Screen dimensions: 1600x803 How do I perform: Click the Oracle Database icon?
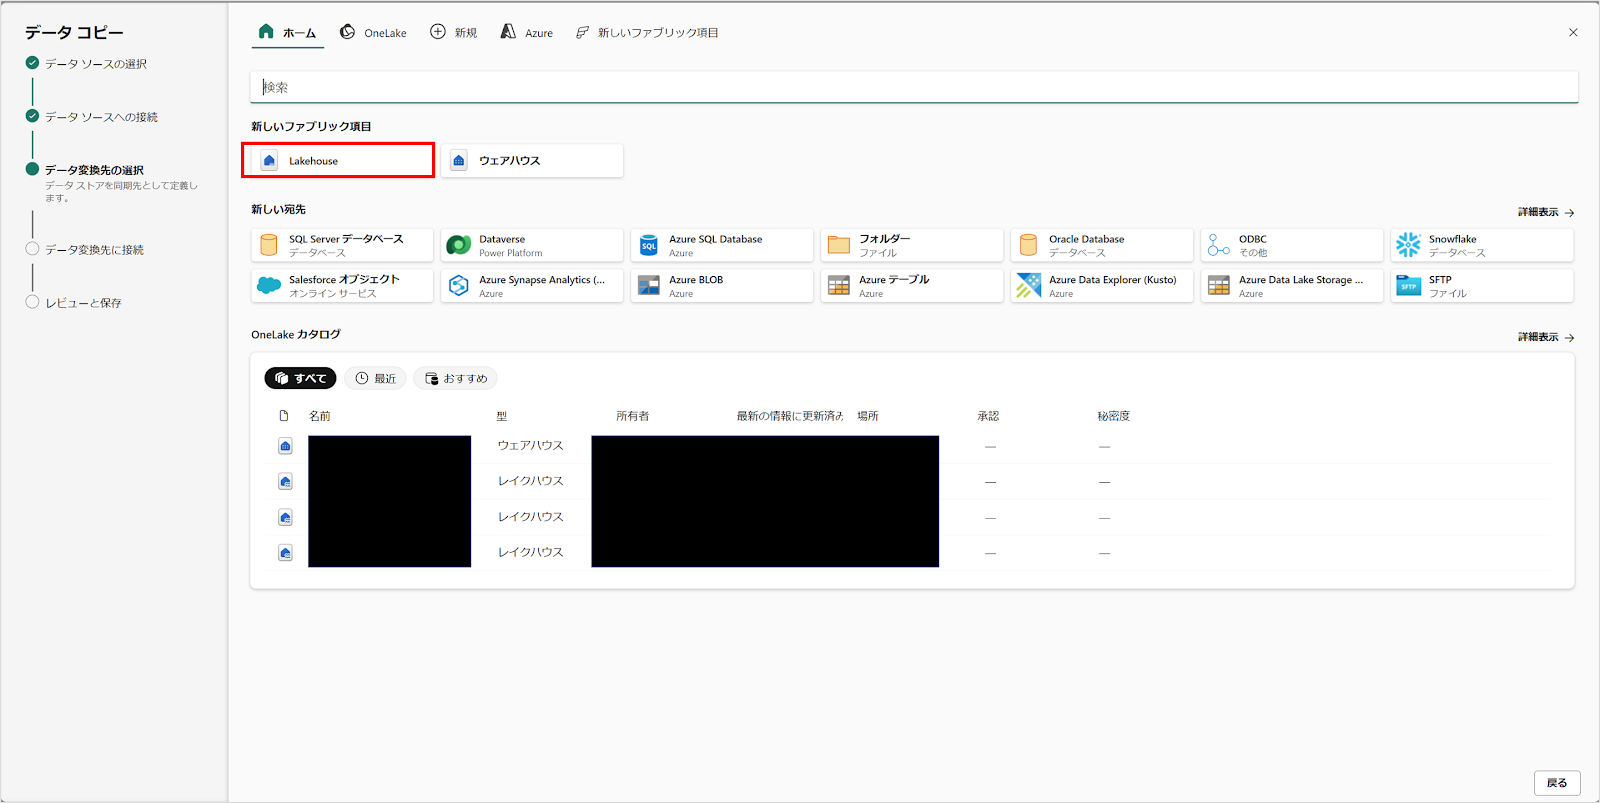click(x=1029, y=245)
